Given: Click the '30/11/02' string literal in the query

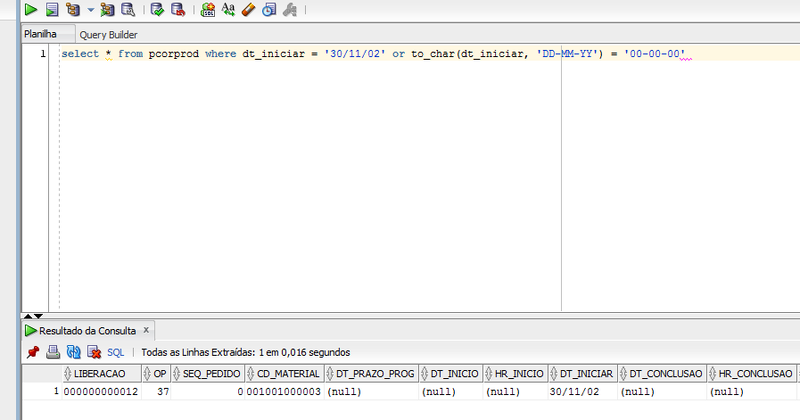Looking at the screenshot, I should click(355, 54).
